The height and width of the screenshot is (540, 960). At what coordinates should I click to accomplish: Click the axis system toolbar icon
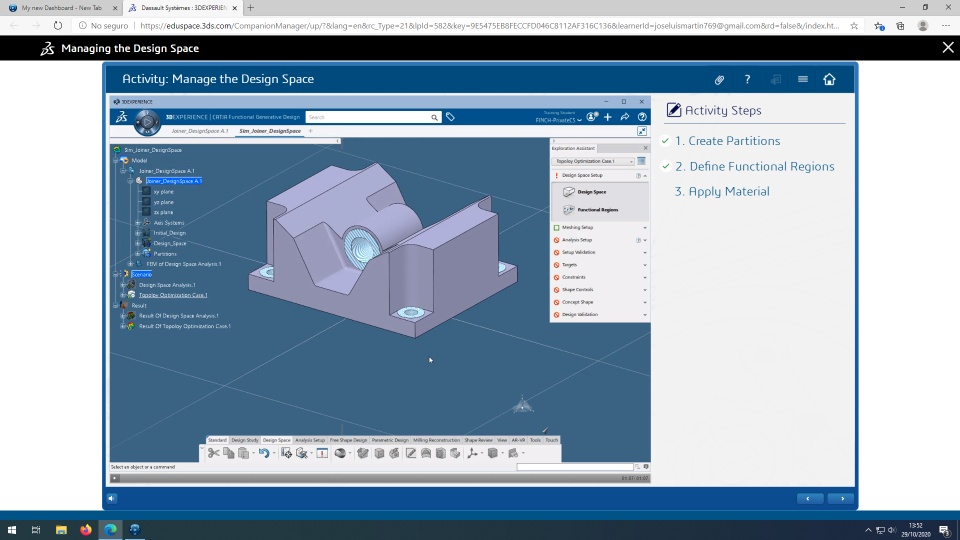(472, 453)
